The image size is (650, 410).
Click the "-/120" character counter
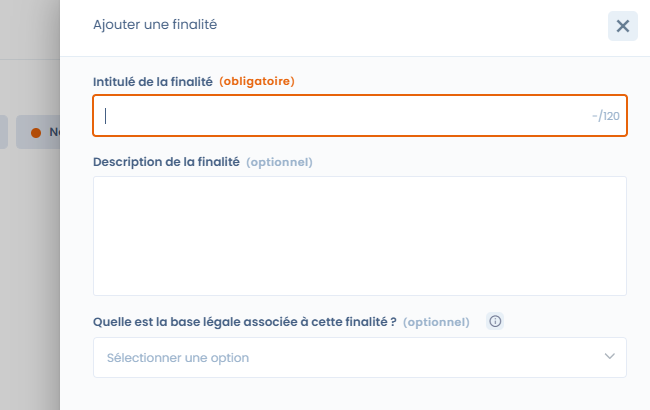click(x=606, y=116)
